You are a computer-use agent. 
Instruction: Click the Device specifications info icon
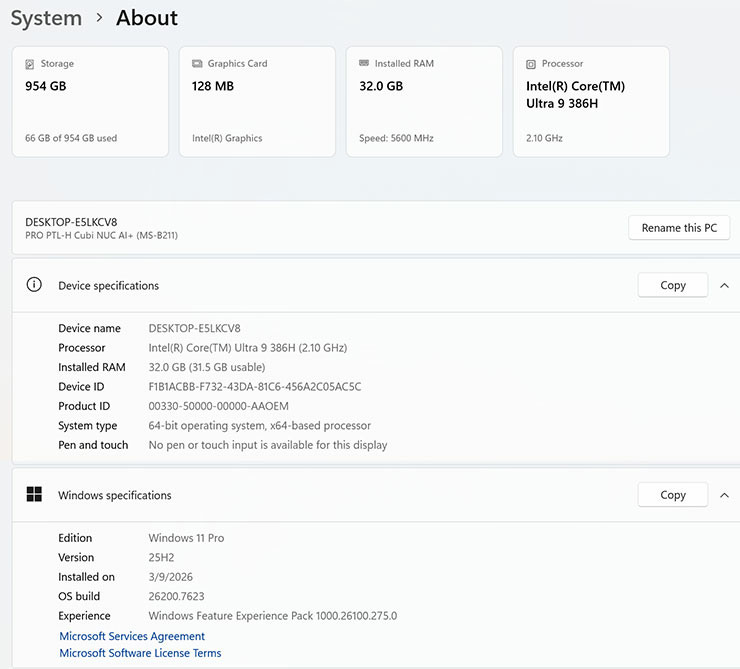point(34,285)
